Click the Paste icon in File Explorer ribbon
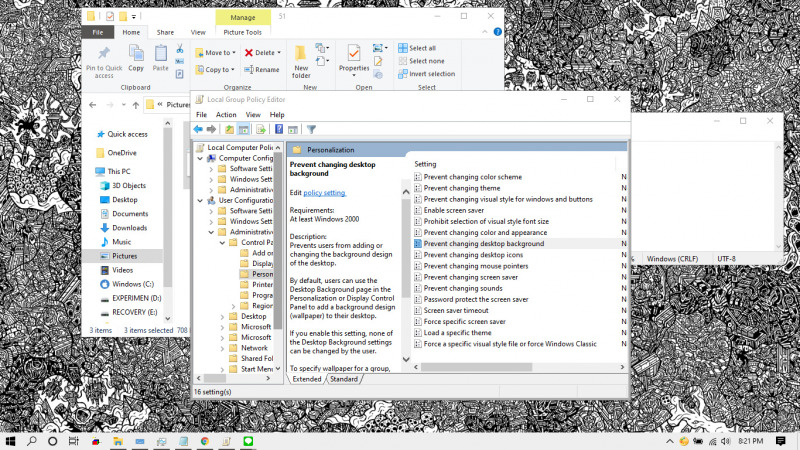This screenshot has height=450, width=800. click(x=161, y=58)
